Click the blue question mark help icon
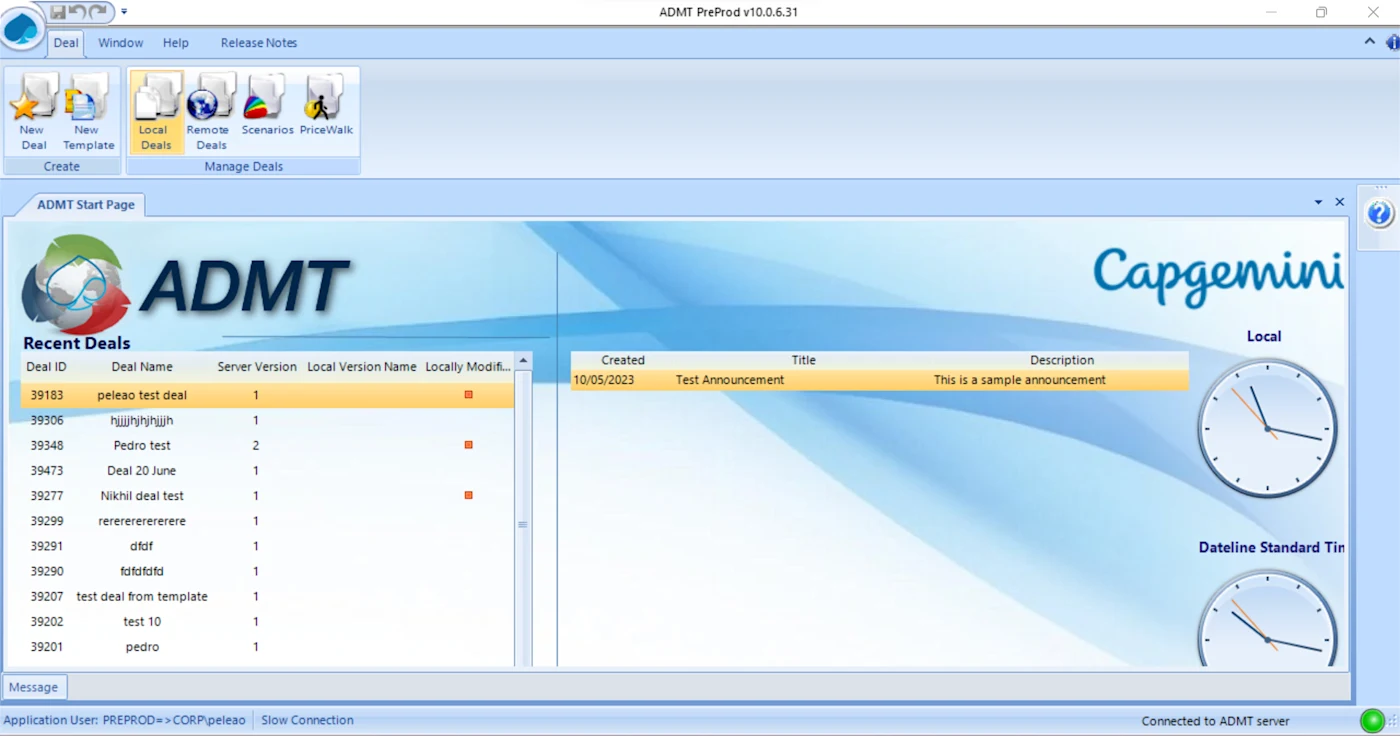 tap(1379, 213)
